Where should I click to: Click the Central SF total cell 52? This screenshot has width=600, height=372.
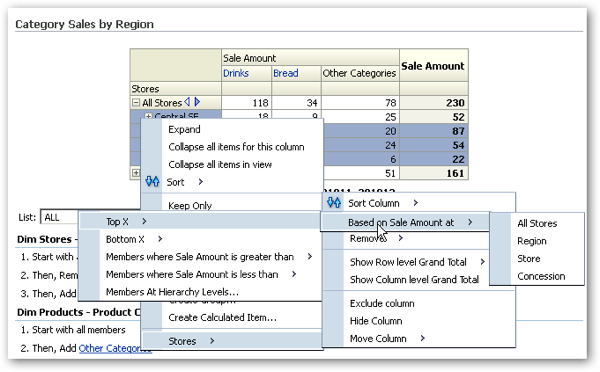434,117
